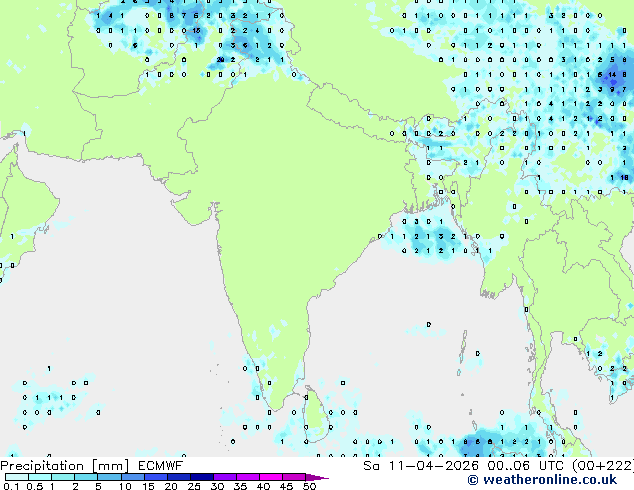This screenshot has height=490, width=634.
Task: Click the '00..06 UTC' time range text
Action: click(x=526, y=466)
